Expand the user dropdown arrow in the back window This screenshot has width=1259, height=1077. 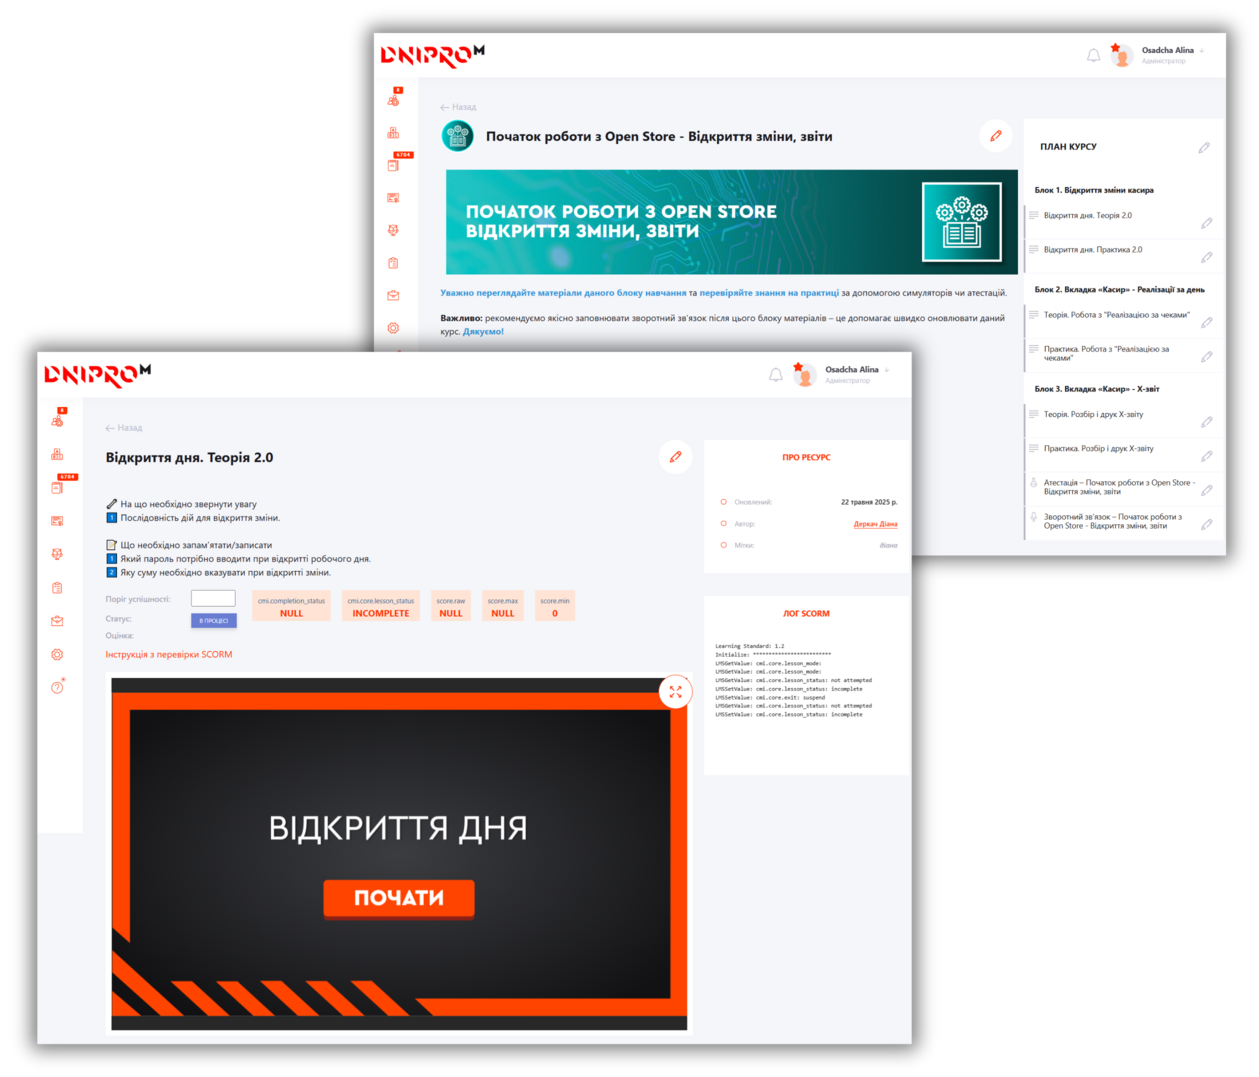pos(1201,51)
